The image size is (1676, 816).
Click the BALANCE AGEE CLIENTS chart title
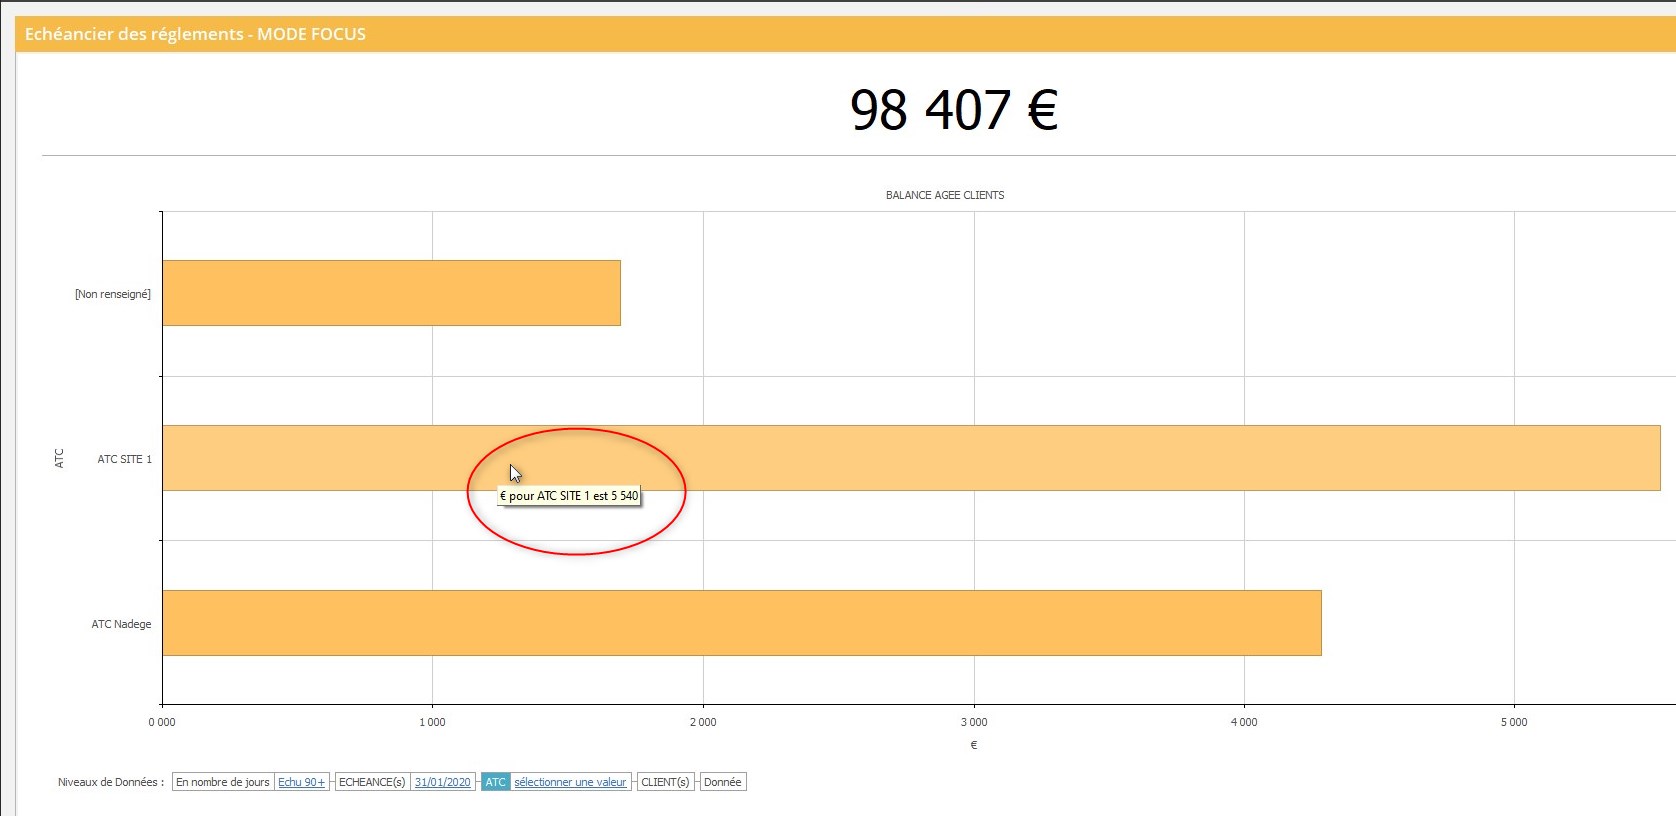pos(944,195)
